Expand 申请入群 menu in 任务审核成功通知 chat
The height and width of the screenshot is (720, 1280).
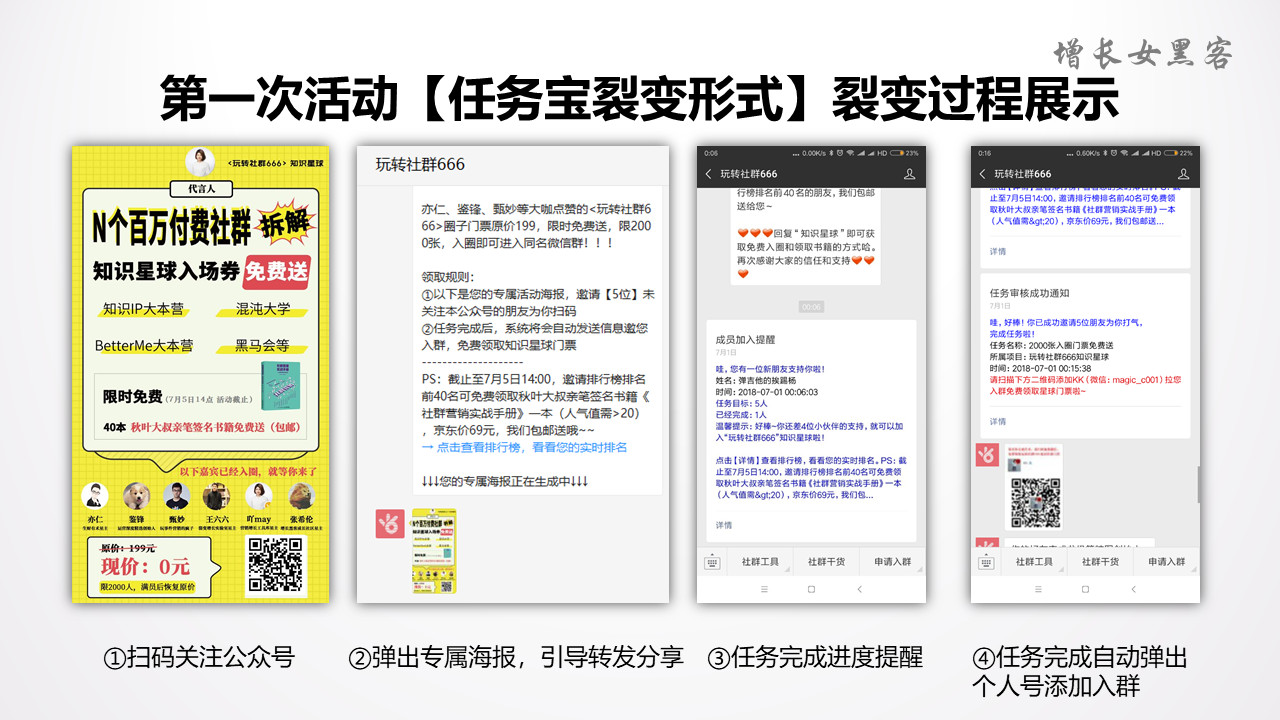(x=1166, y=562)
